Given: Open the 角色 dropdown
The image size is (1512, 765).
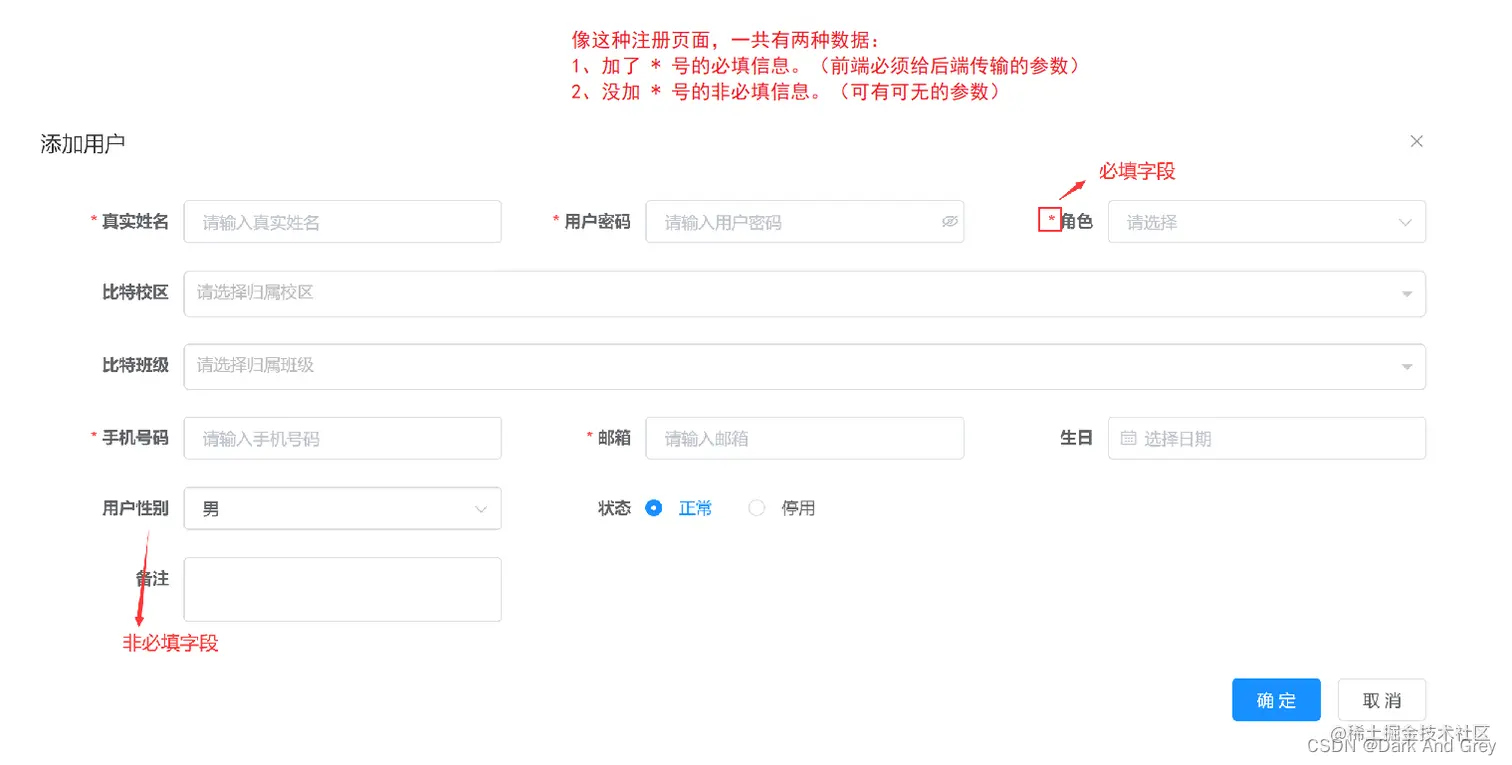Looking at the screenshot, I should click(1266, 222).
